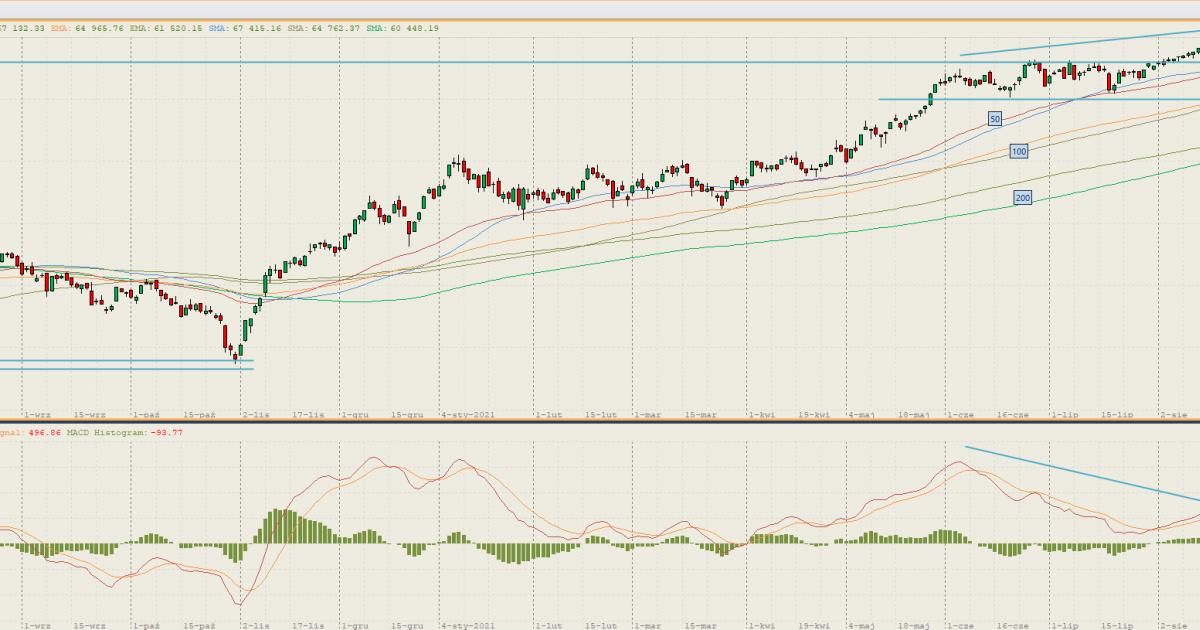This screenshot has width=1200, height=630.
Task: Click the divider between price and MACD panels
Action: click(600, 421)
